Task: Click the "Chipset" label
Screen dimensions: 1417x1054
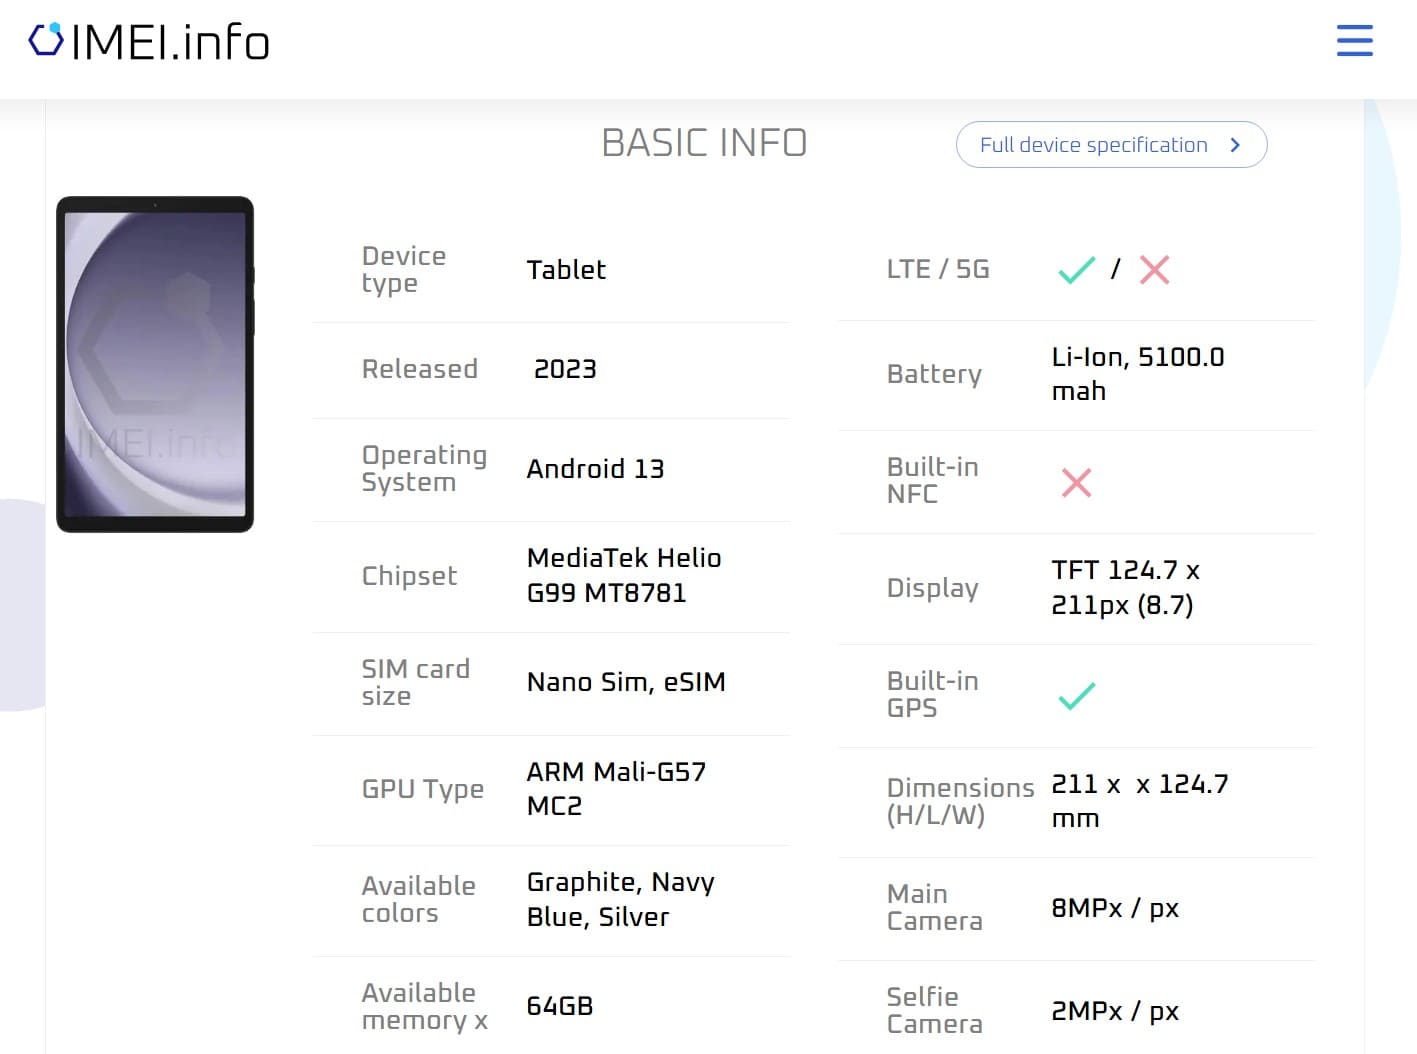Action: point(409,576)
